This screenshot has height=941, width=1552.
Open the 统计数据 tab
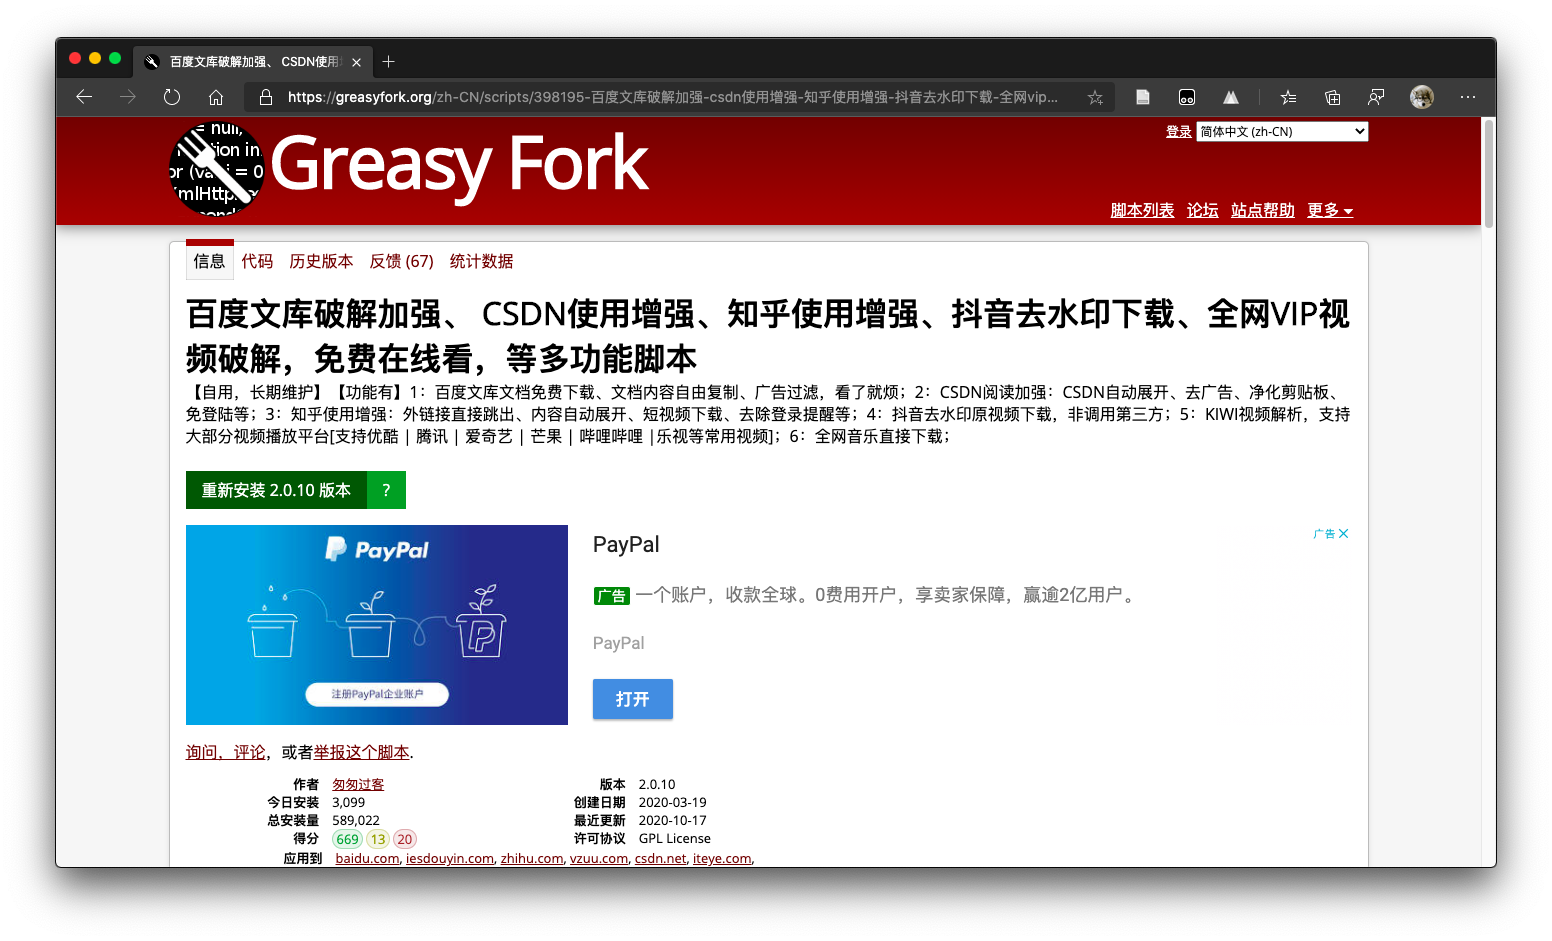[481, 261]
